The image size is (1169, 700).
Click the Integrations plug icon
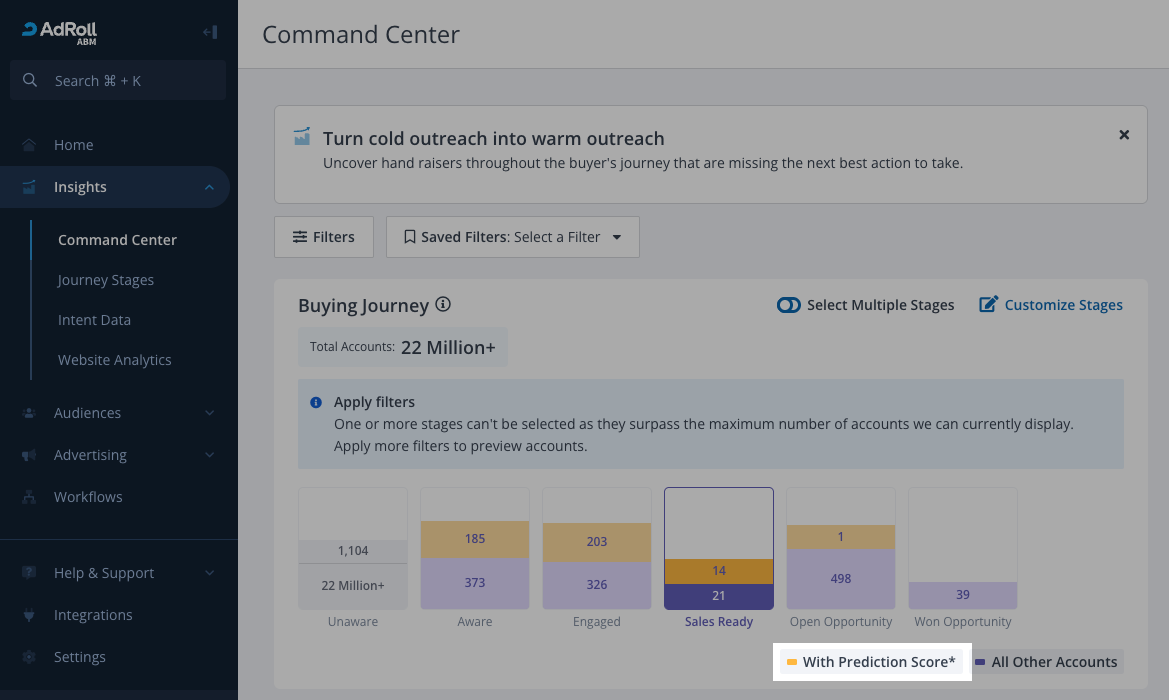pos(29,615)
